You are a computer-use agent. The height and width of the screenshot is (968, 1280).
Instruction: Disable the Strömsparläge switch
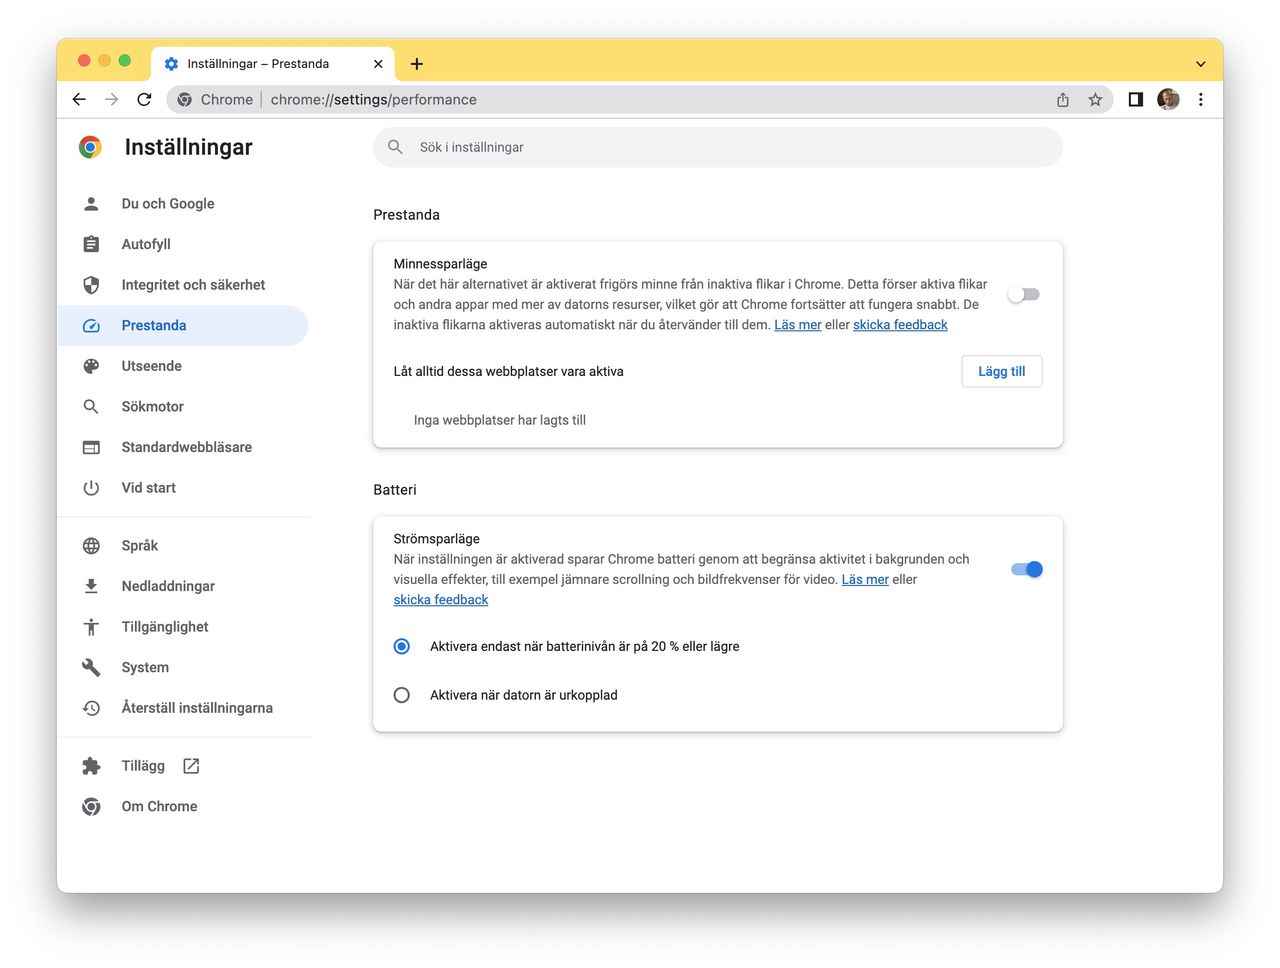pos(1026,568)
